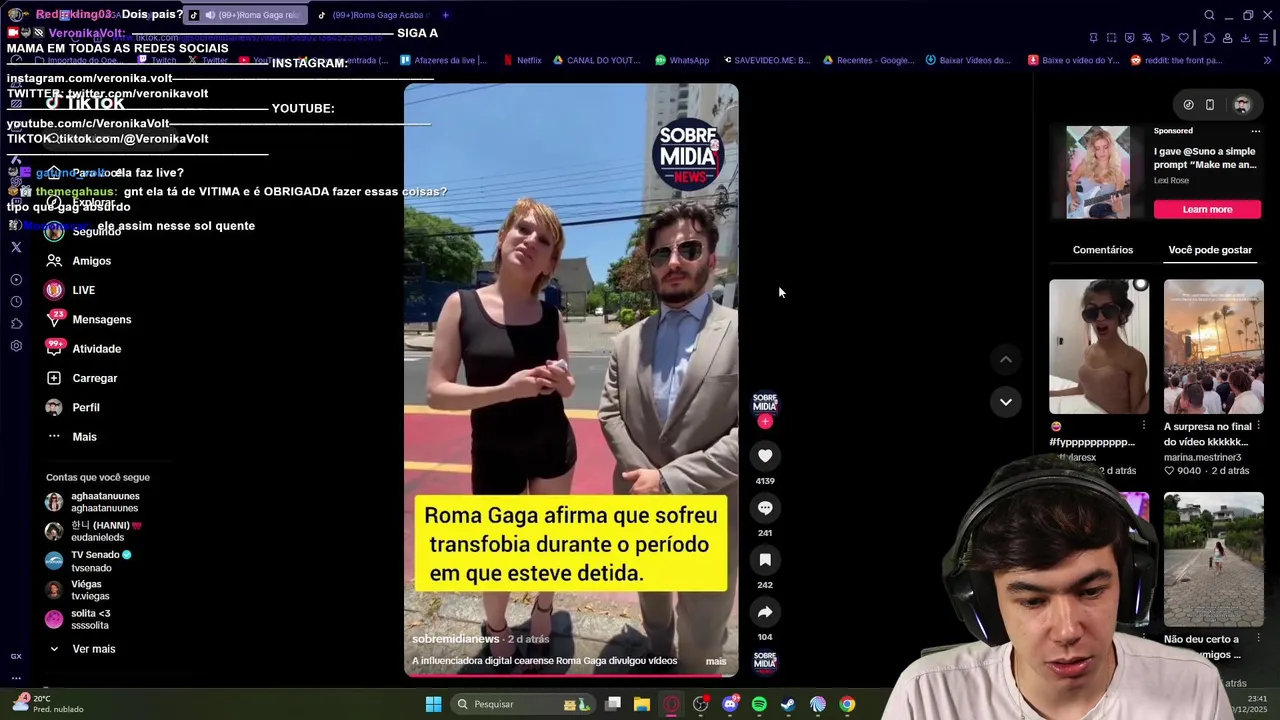Follow the creator with the red plus badge
Screen dimensions: 1280x720
(x=765, y=422)
